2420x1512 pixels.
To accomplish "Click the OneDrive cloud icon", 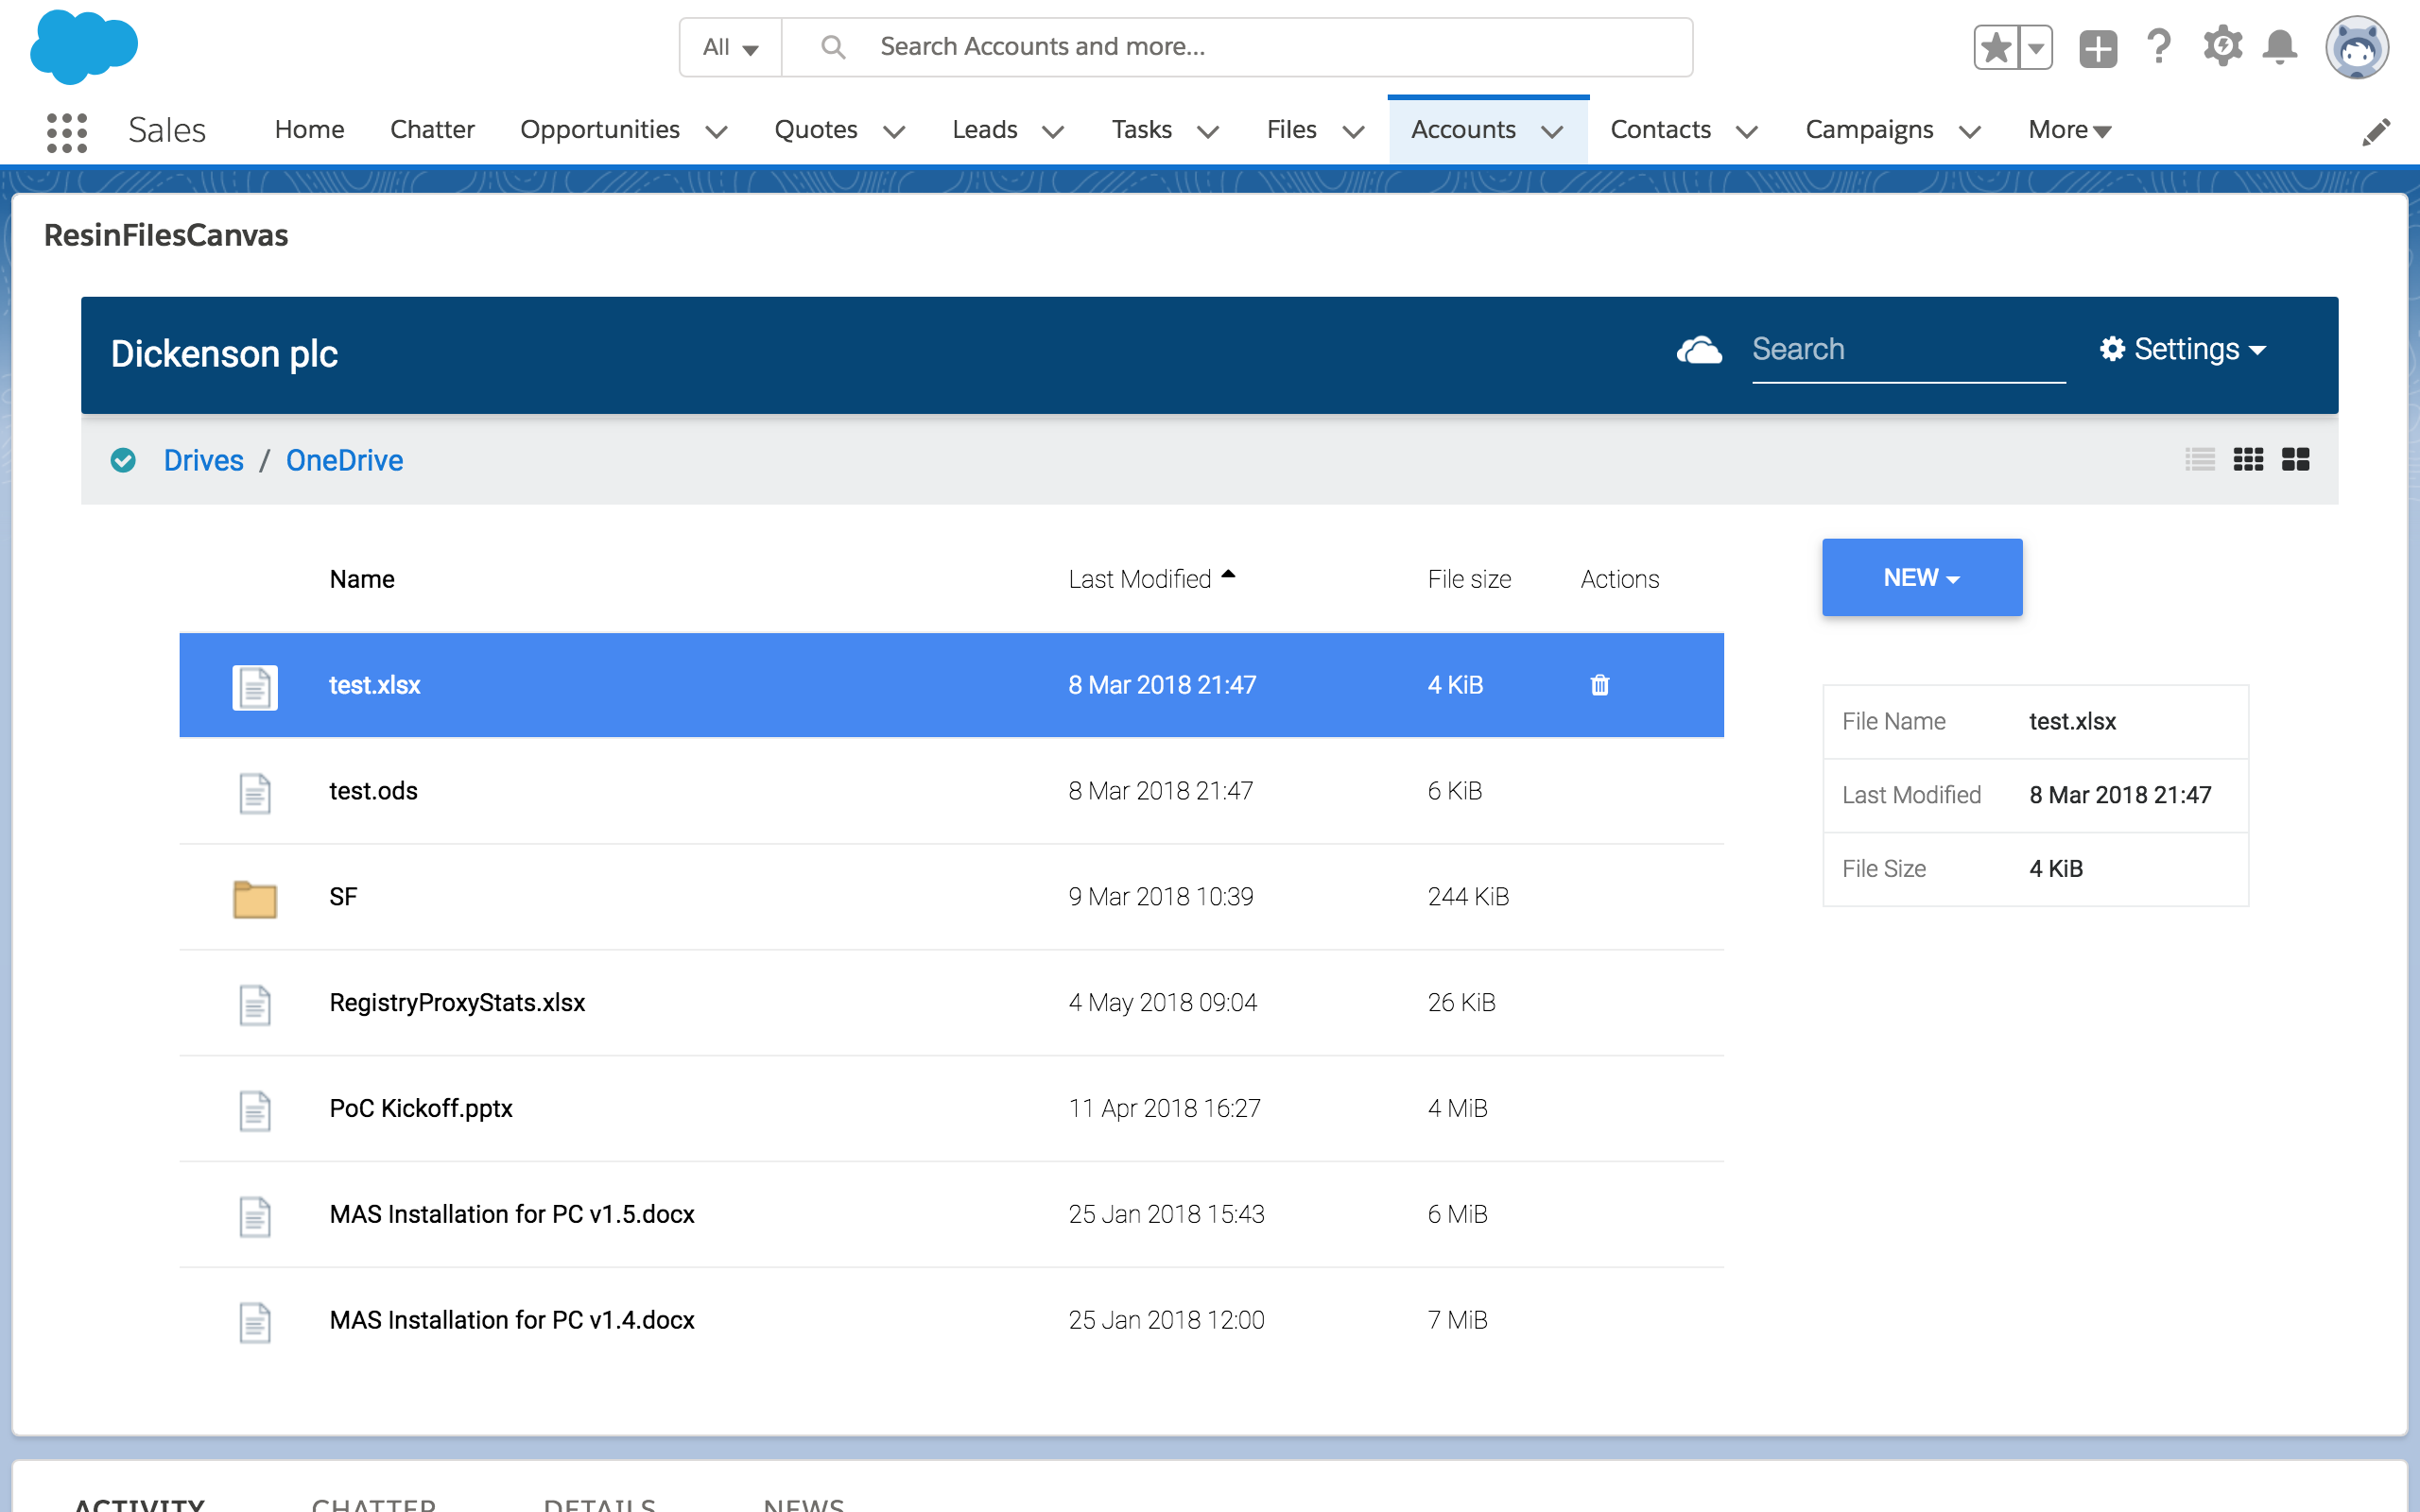I will click(x=1699, y=351).
